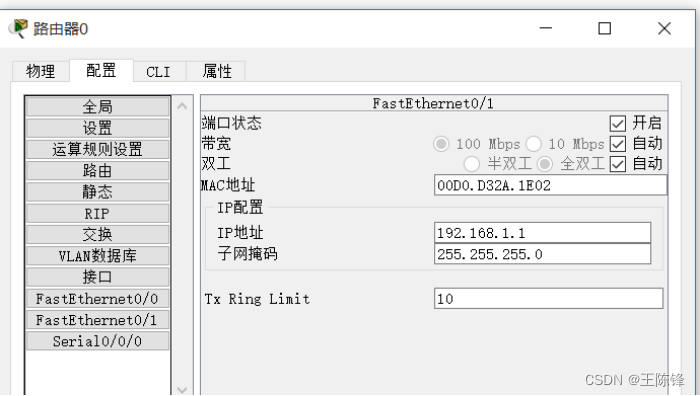Screen dimensions: 700x396
Task: Toggle the duplex 自动 checkbox
Action: tap(617, 164)
